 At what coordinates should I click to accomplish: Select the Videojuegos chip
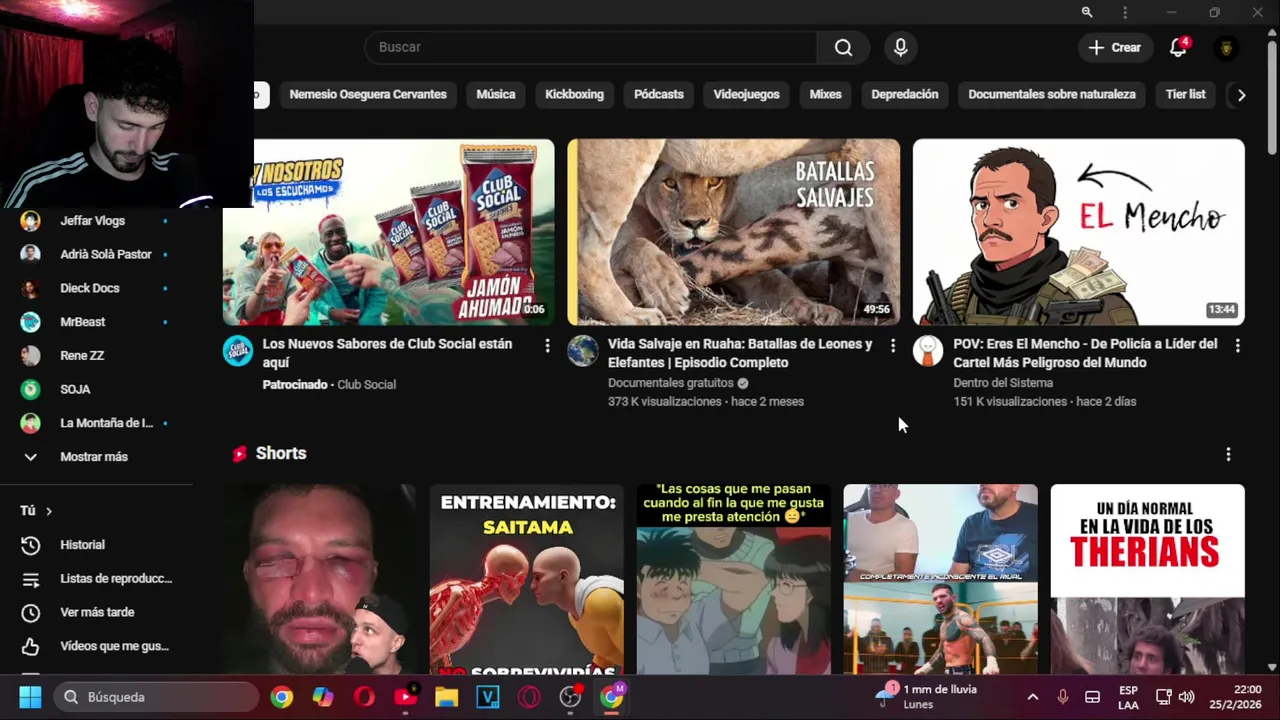pyautogui.click(x=746, y=94)
